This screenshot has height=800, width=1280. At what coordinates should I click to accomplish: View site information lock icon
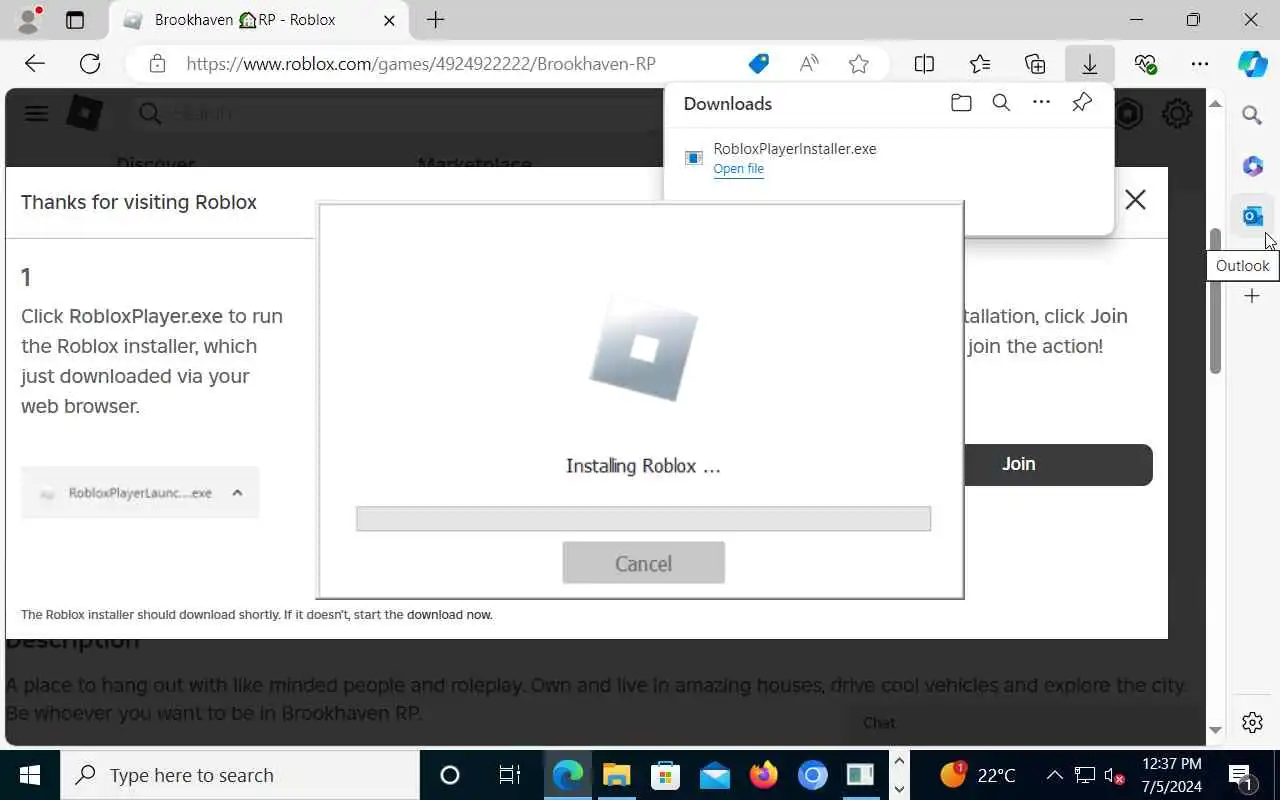(157, 64)
